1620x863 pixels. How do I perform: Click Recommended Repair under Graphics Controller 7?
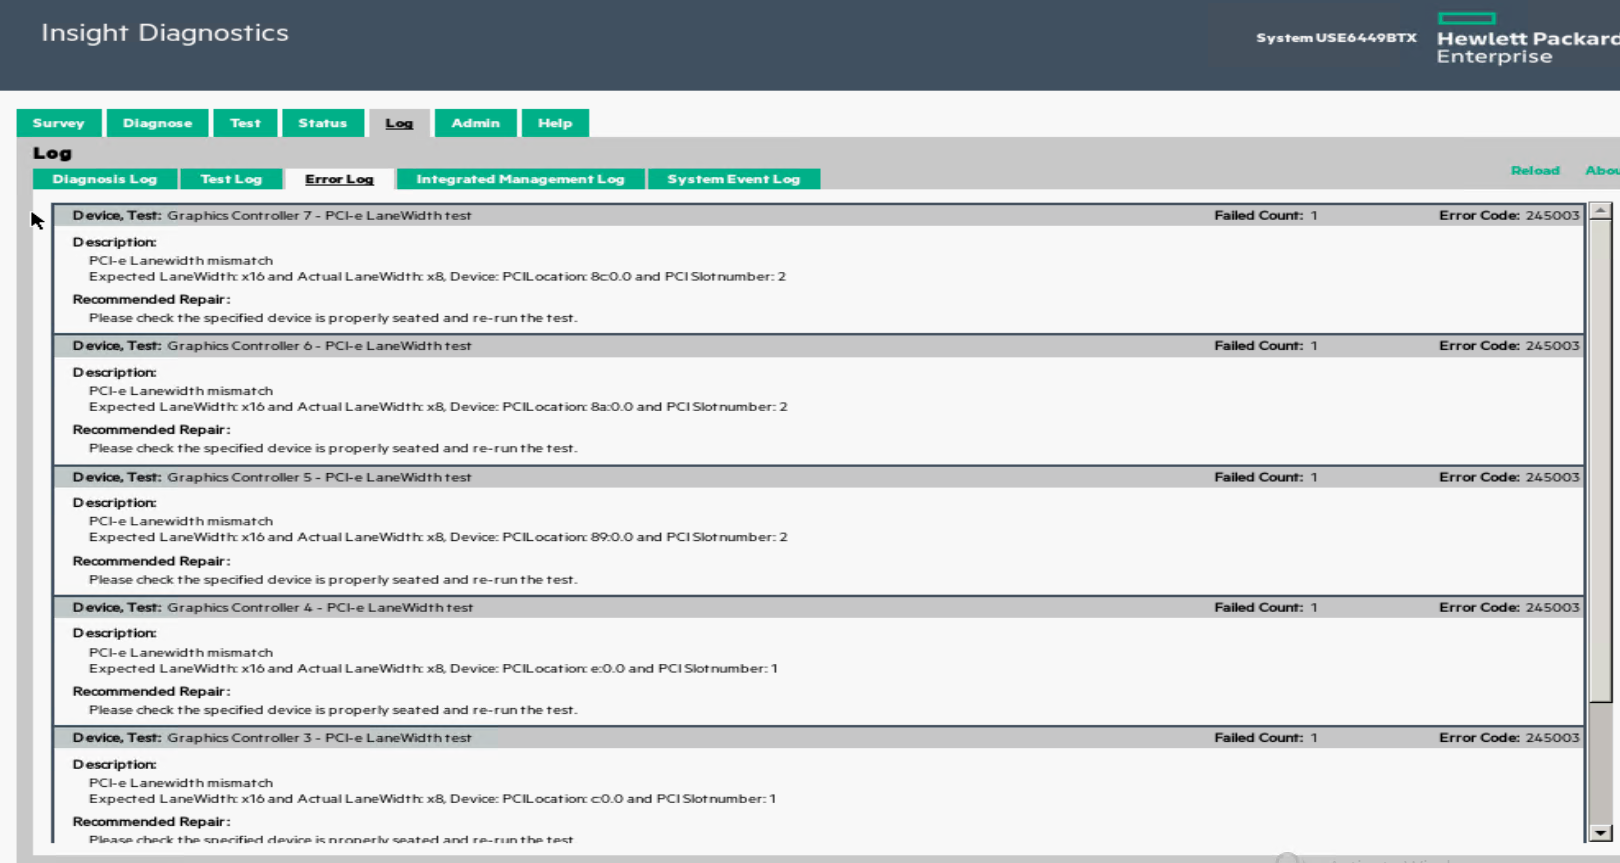[151, 299]
